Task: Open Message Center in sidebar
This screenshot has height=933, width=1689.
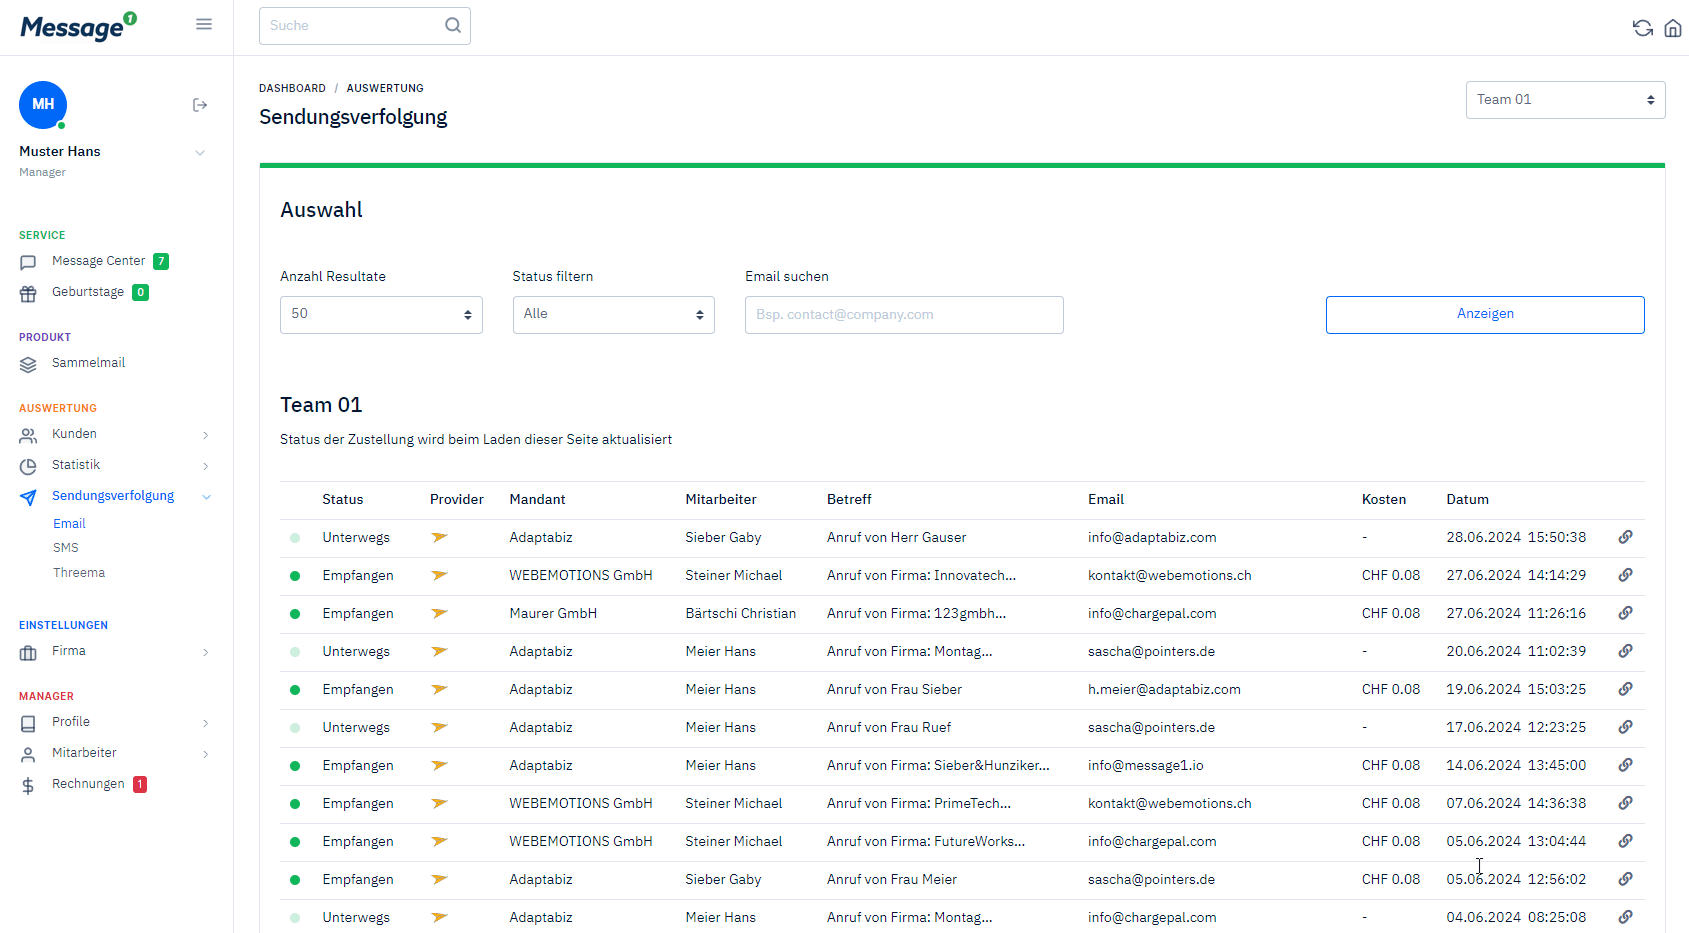Action: [98, 261]
